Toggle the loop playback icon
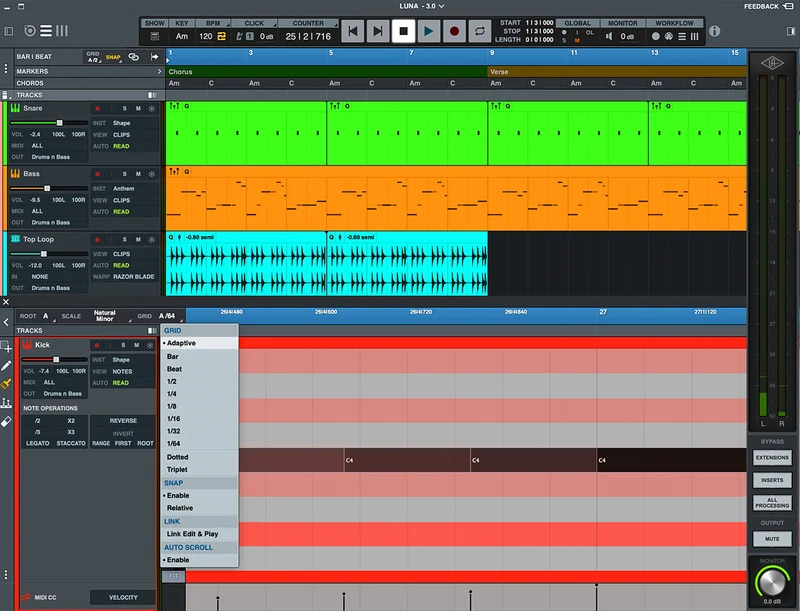Image resolution: width=800 pixels, height=611 pixels. tap(480, 31)
